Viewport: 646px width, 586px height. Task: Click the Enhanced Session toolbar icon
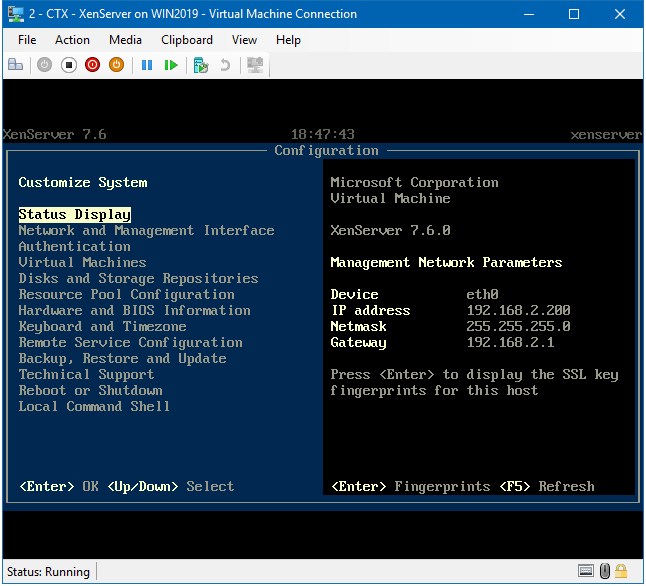click(255, 65)
